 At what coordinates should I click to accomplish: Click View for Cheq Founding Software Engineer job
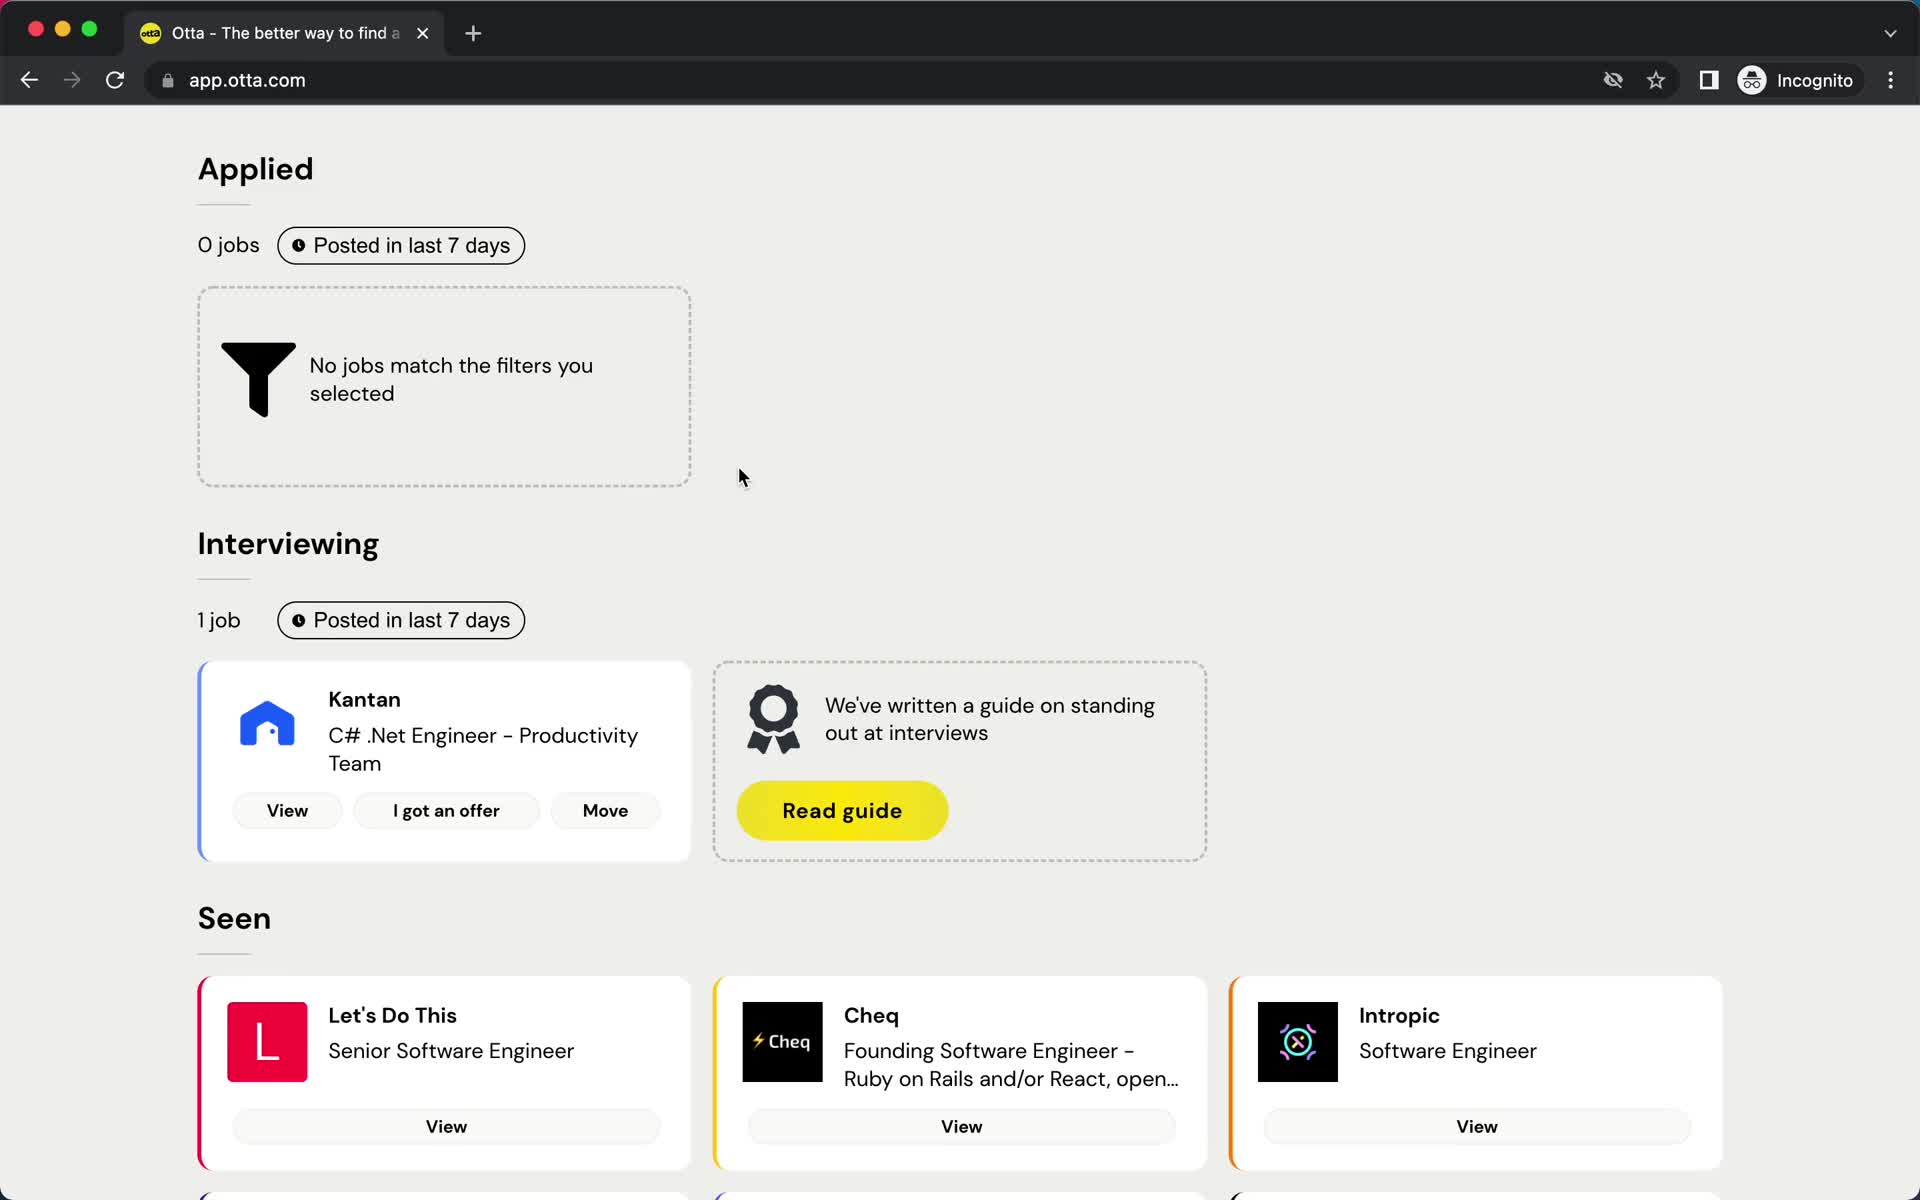coord(962,1127)
